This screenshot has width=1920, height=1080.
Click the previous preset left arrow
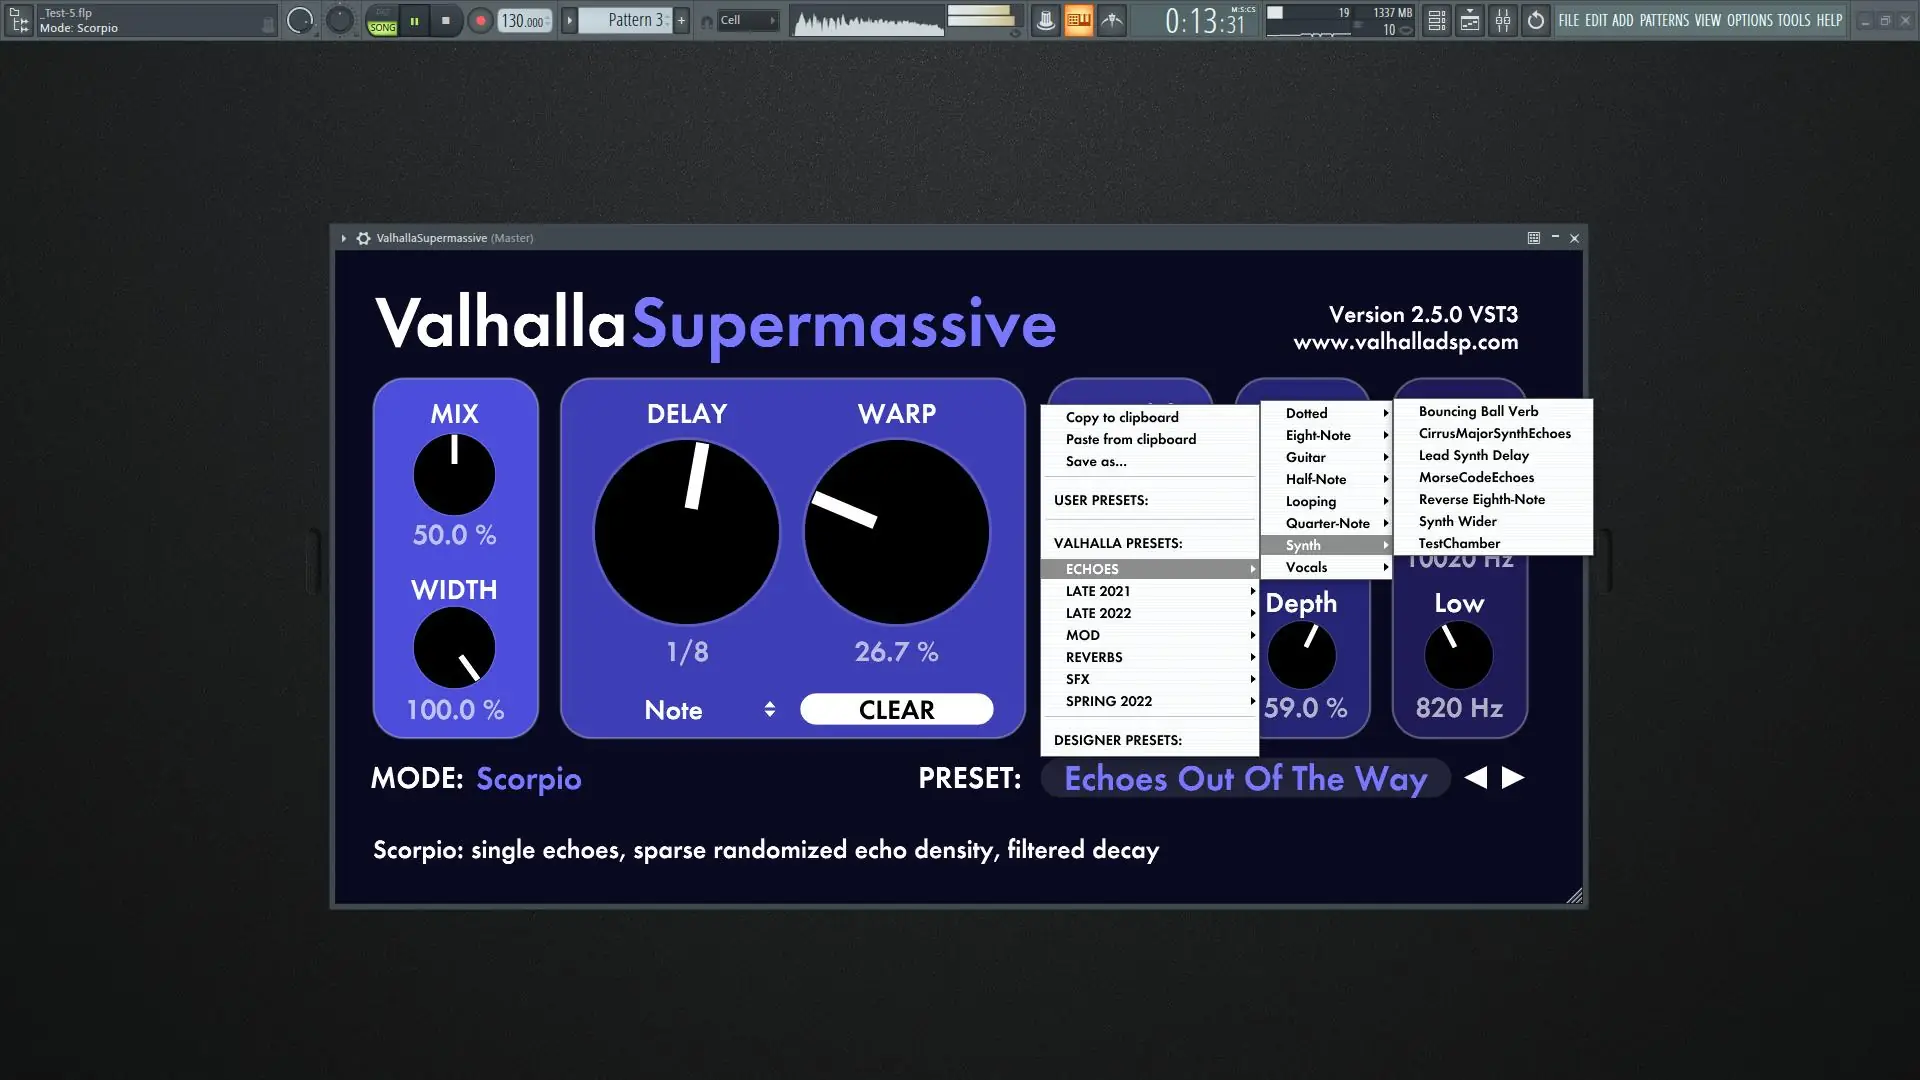click(x=1476, y=777)
